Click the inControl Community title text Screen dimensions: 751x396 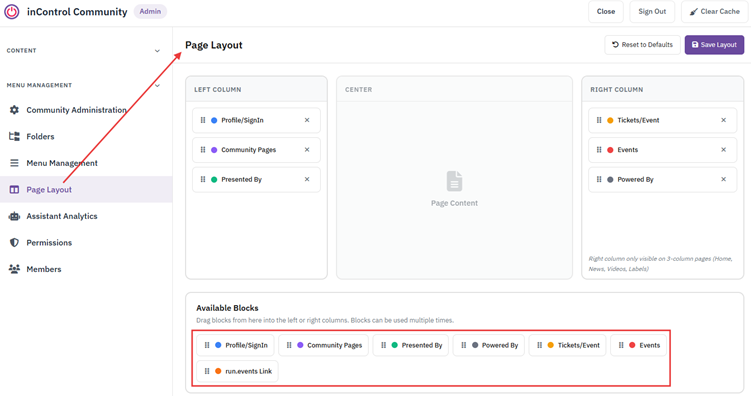(77, 12)
